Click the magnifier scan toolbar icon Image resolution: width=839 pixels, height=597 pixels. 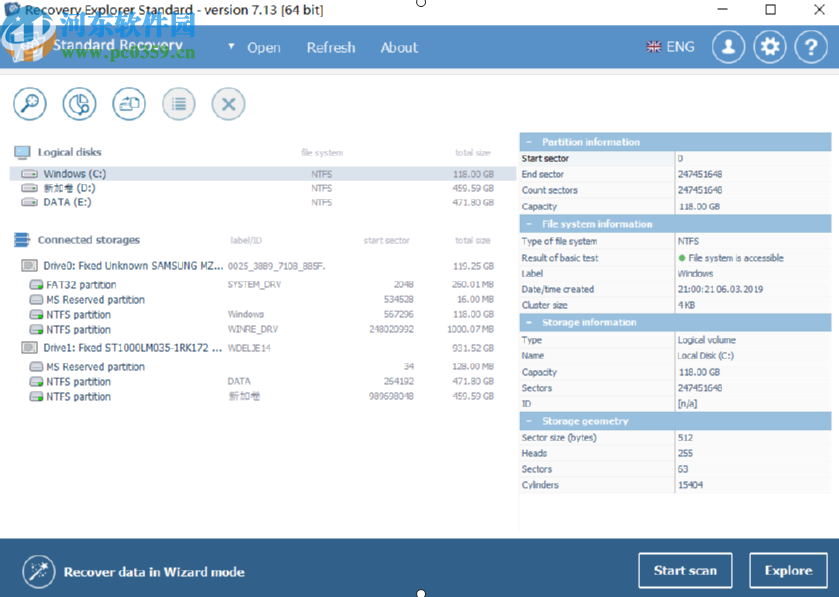pyautogui.click(x=30, y=103)
